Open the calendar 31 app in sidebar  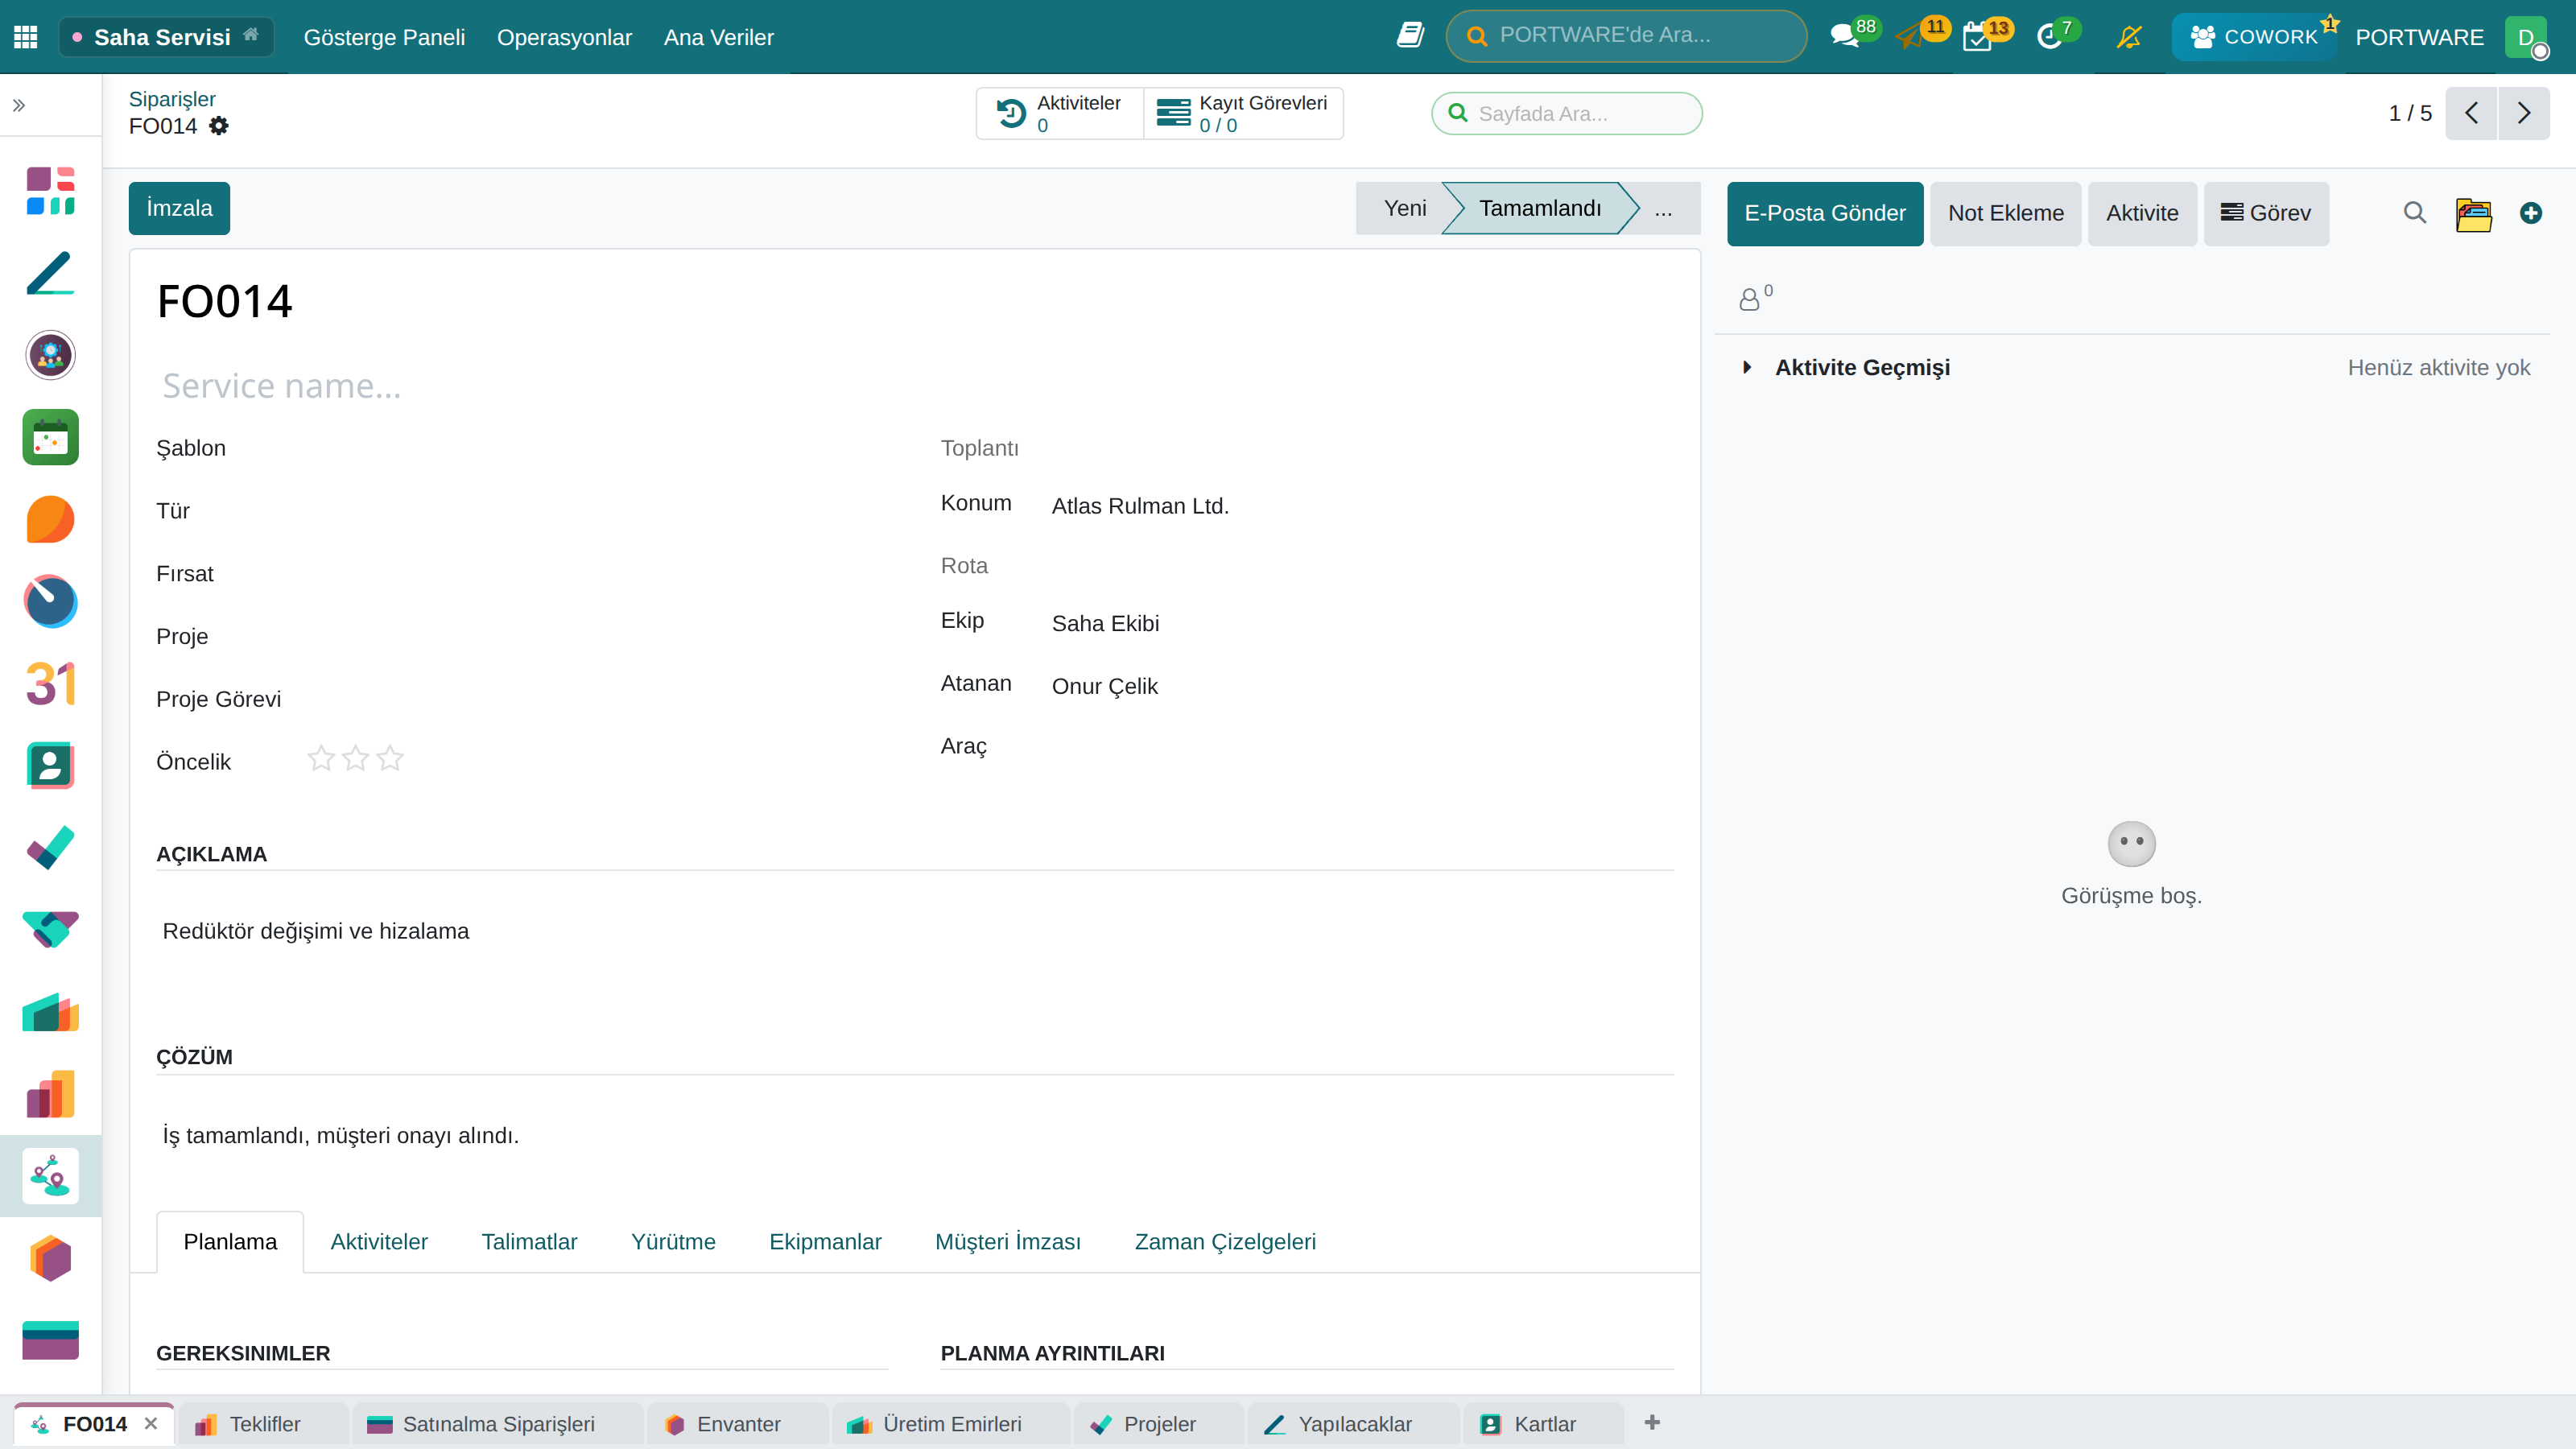point(50,684)
